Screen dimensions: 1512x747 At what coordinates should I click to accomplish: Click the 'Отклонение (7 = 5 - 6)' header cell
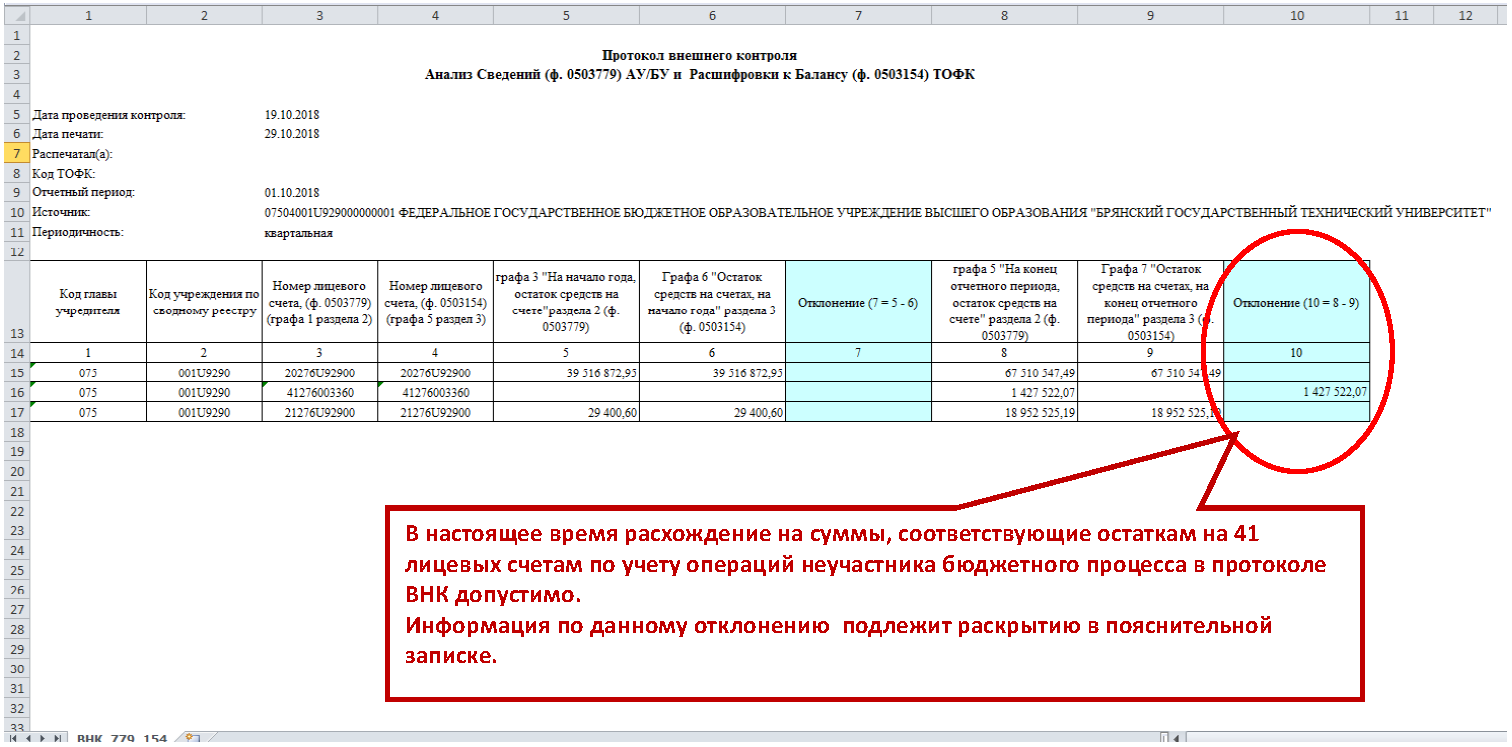tap(858, 303)
